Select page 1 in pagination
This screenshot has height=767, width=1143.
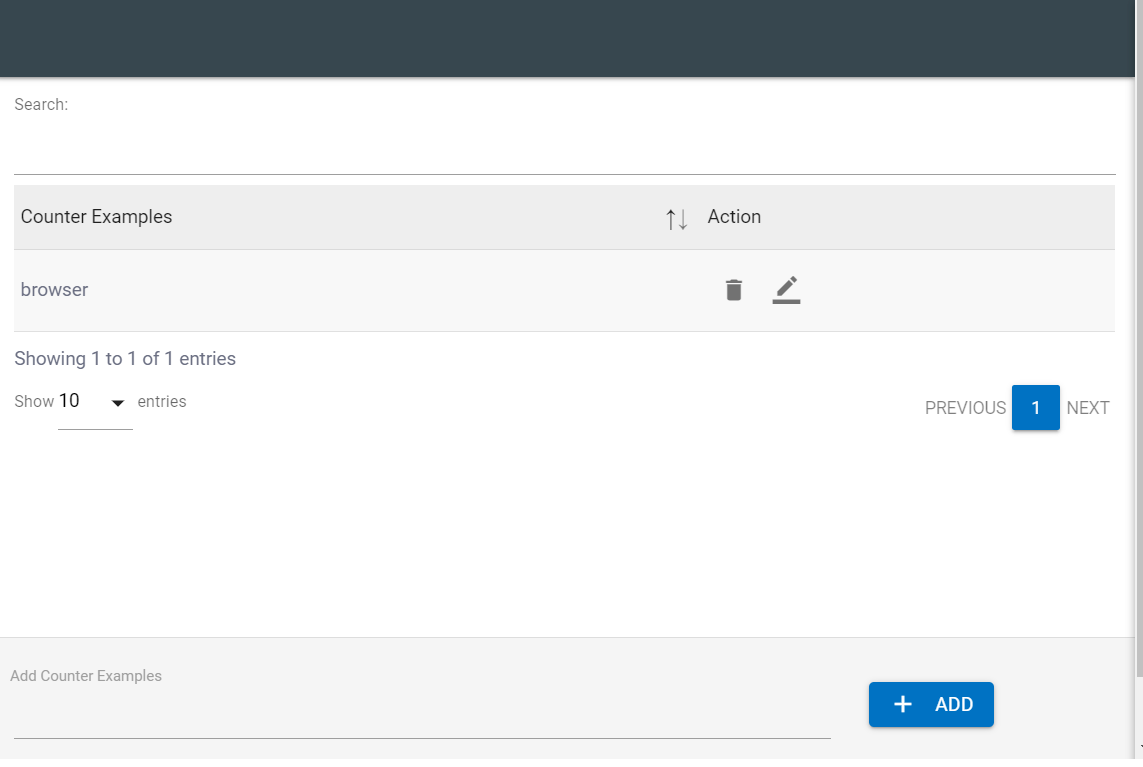[x=1036, y=408]
